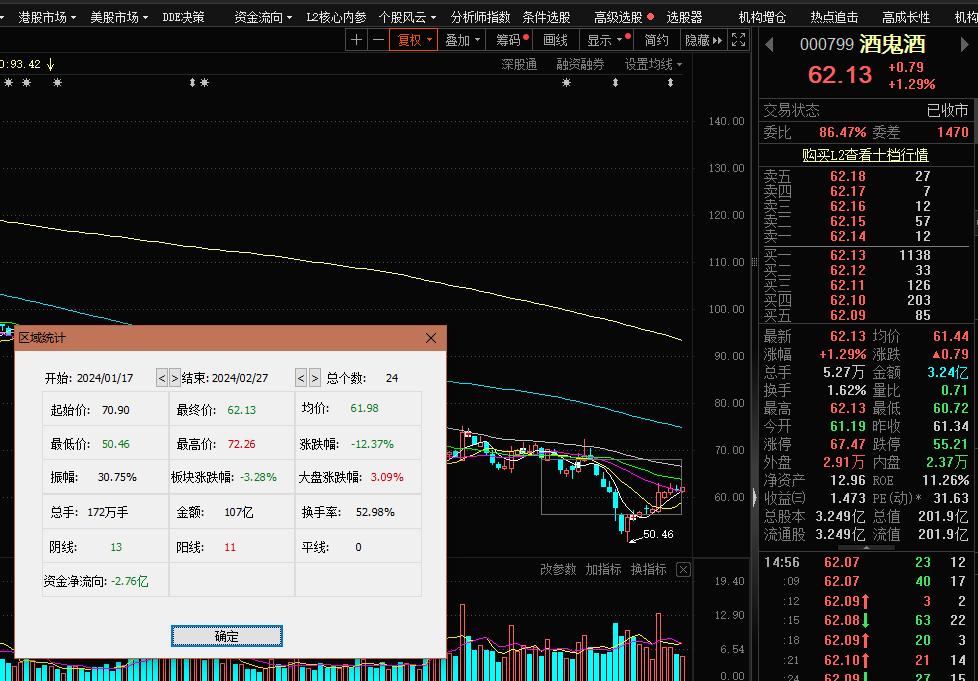The image size is (978, 681).
Task: Expand hidden toolbar via 隐藏 arrows
Action: click(x=704, y=40)
